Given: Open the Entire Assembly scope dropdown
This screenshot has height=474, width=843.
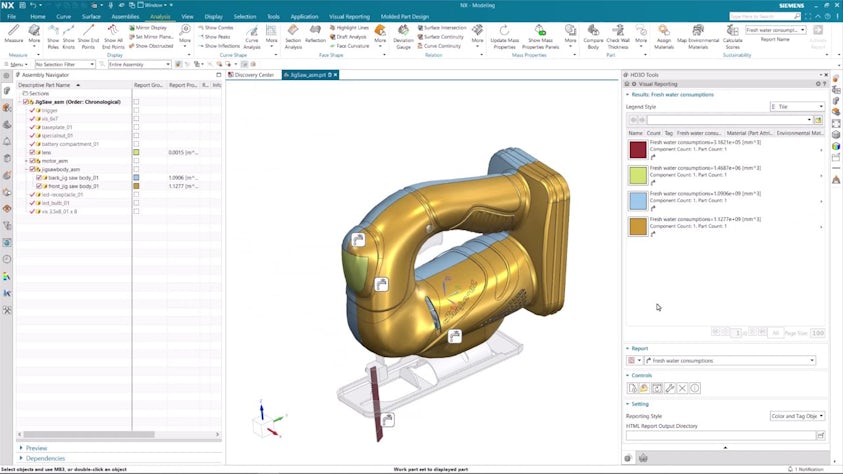Looking at the screenshot, I should (139, 64).
